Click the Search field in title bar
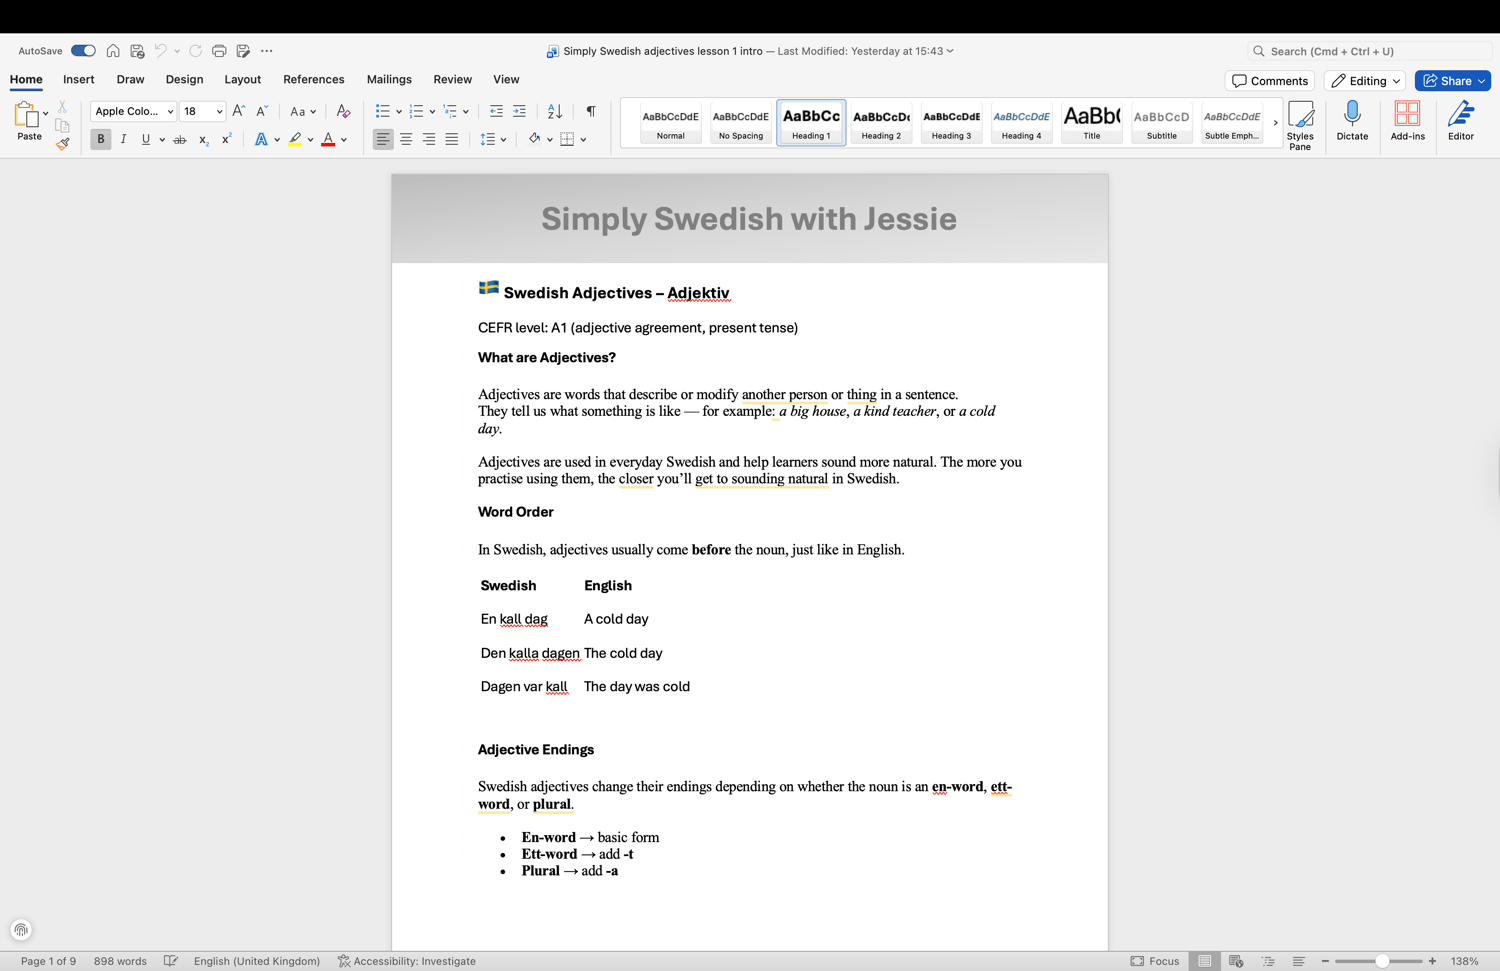Image resolution: width=1500 pixels, height=971 pixels. [x=1370, y=51]
